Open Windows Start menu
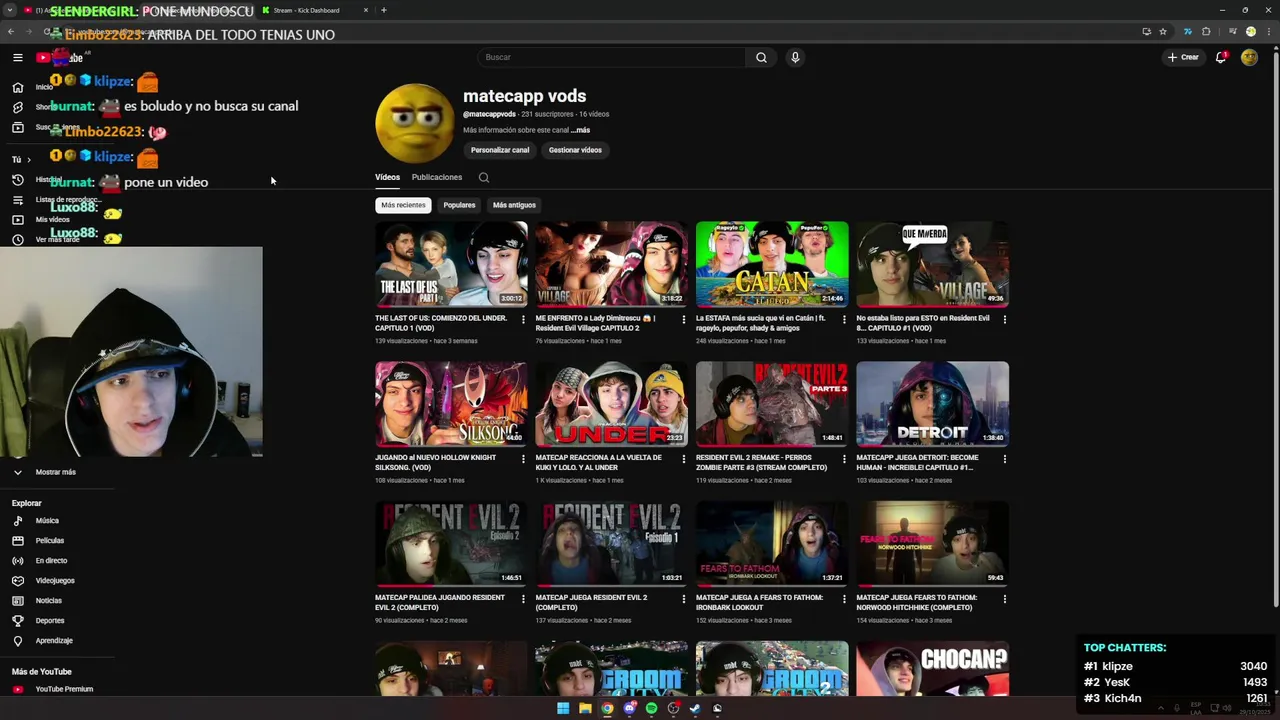Image resolution: width=1280 pixels, height=720 pixels. (x=563, y=708)
